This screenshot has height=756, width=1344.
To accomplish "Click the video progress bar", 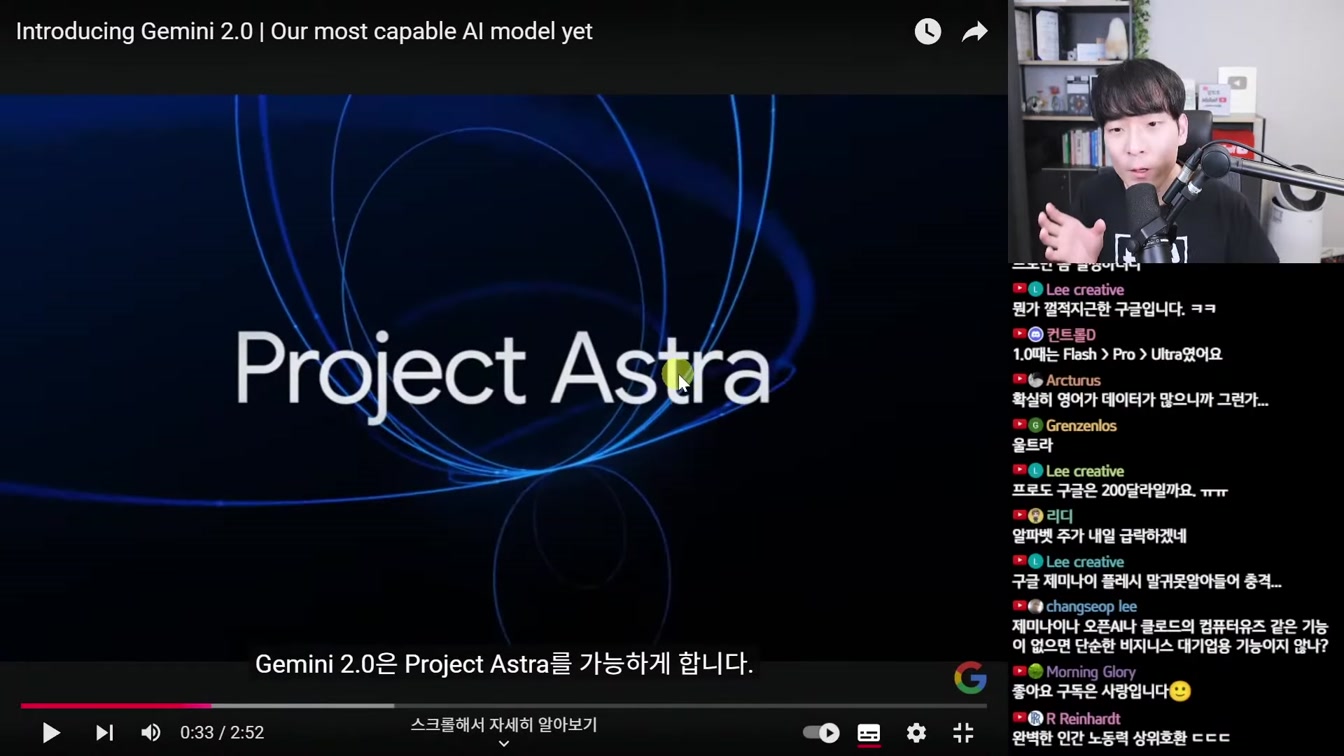I will (504, 706).
